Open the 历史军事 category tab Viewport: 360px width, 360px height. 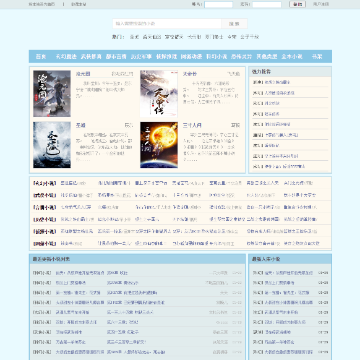[x=141, y=57]
